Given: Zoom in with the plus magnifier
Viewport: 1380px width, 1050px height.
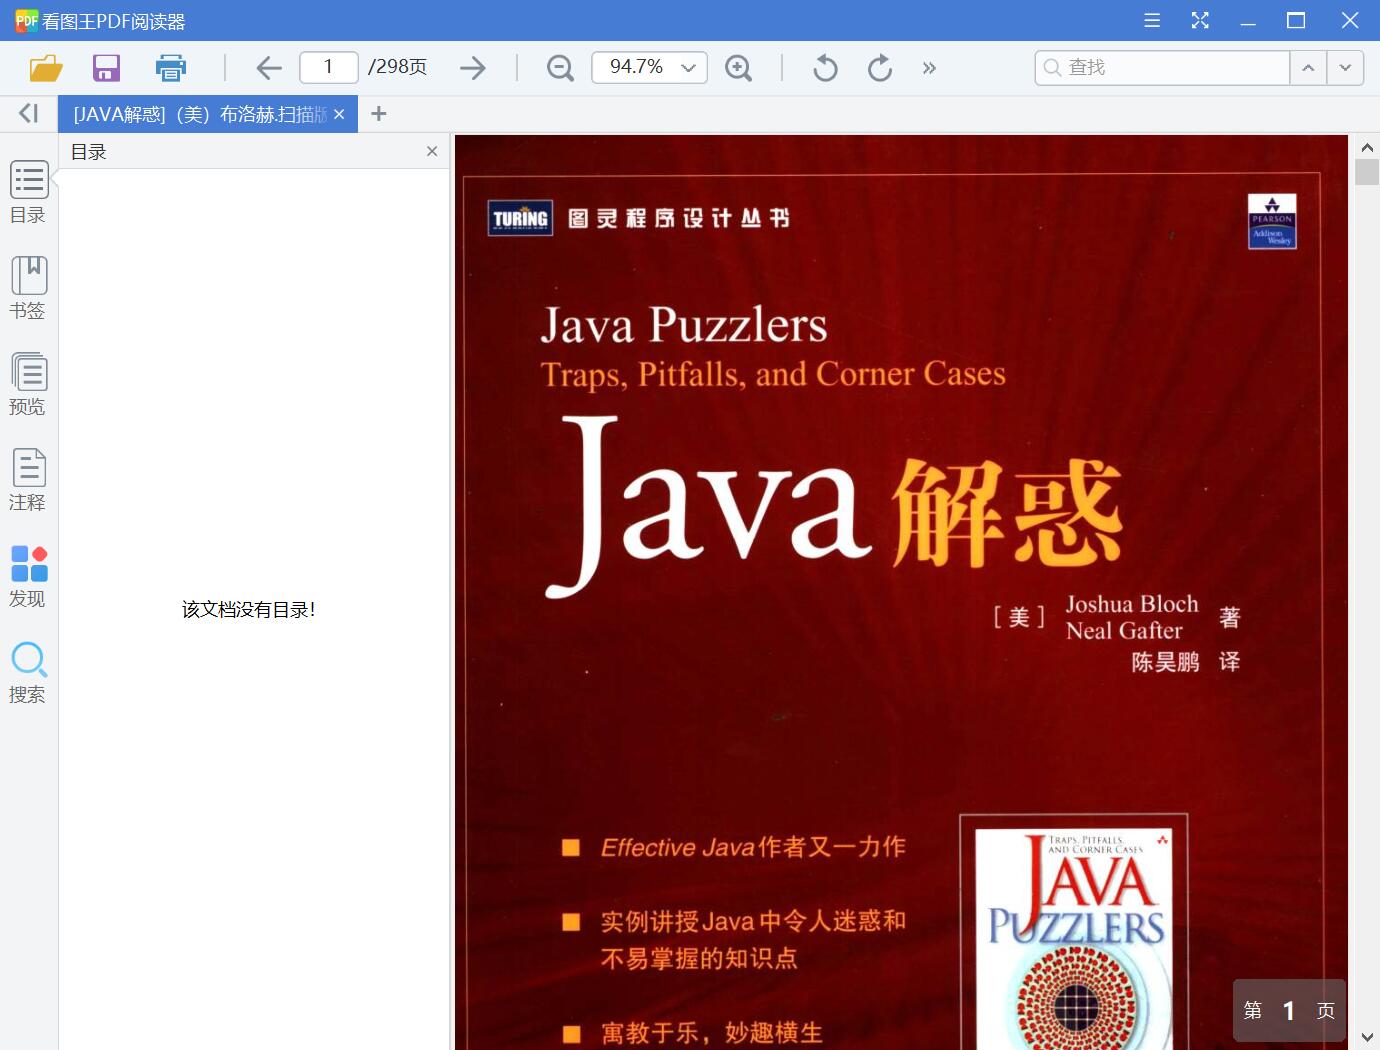Looking at the screenshot, I should 738,68.
